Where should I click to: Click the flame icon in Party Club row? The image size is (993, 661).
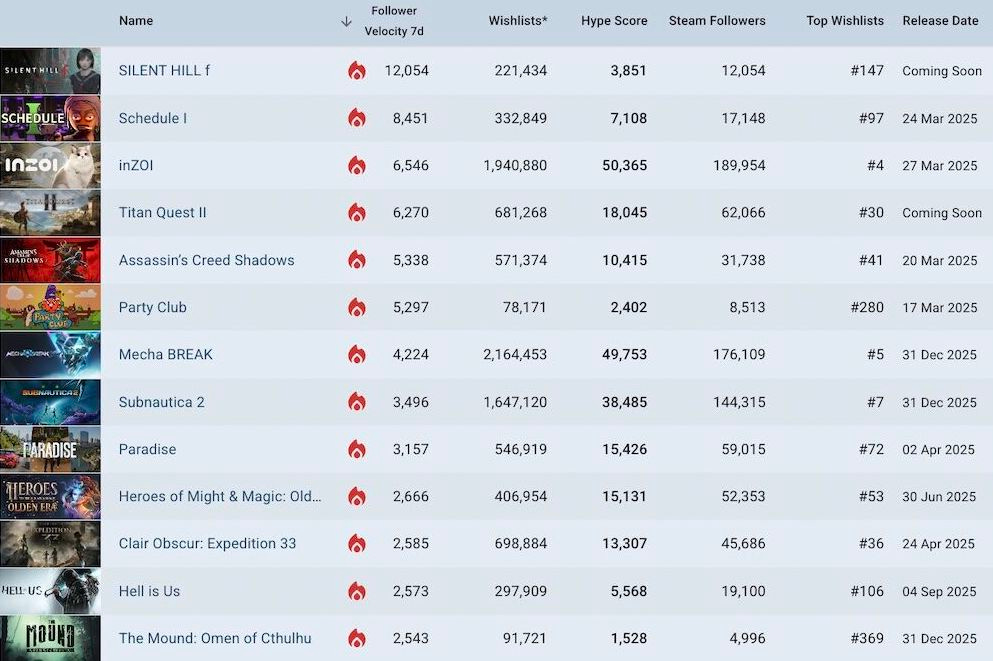357,307
